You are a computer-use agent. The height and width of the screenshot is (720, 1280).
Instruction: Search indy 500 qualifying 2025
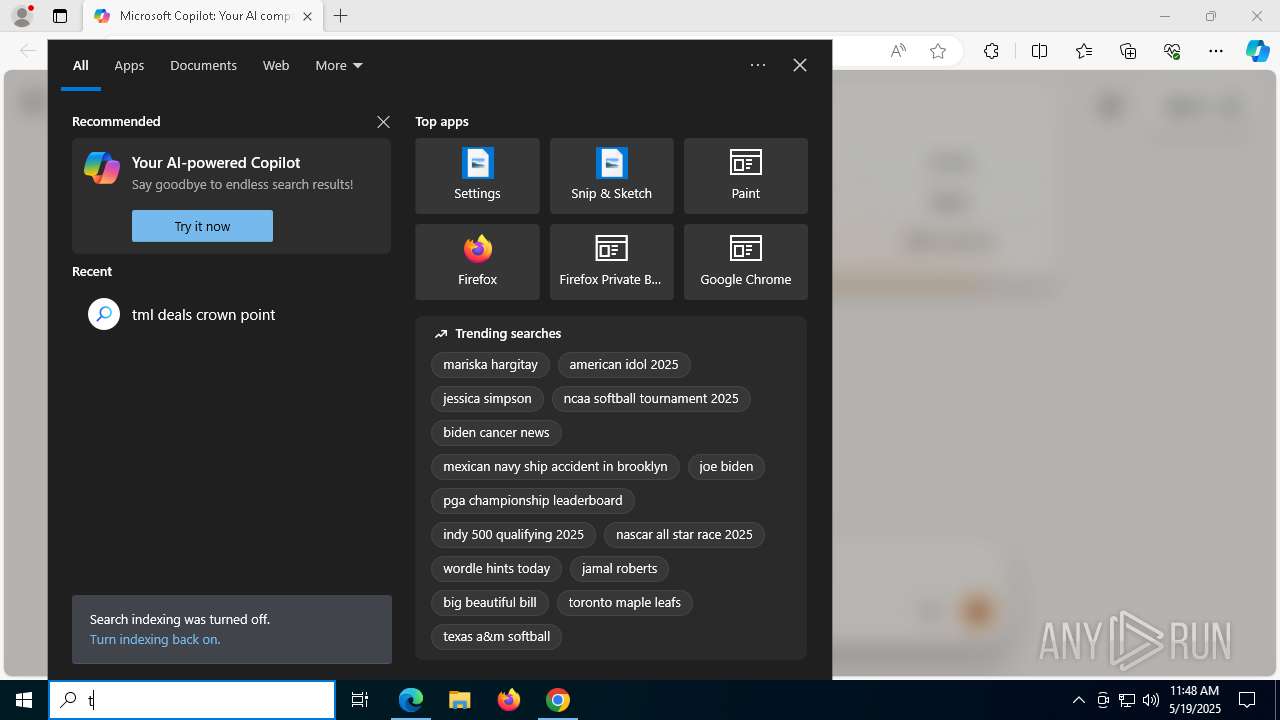click(514, 535)
